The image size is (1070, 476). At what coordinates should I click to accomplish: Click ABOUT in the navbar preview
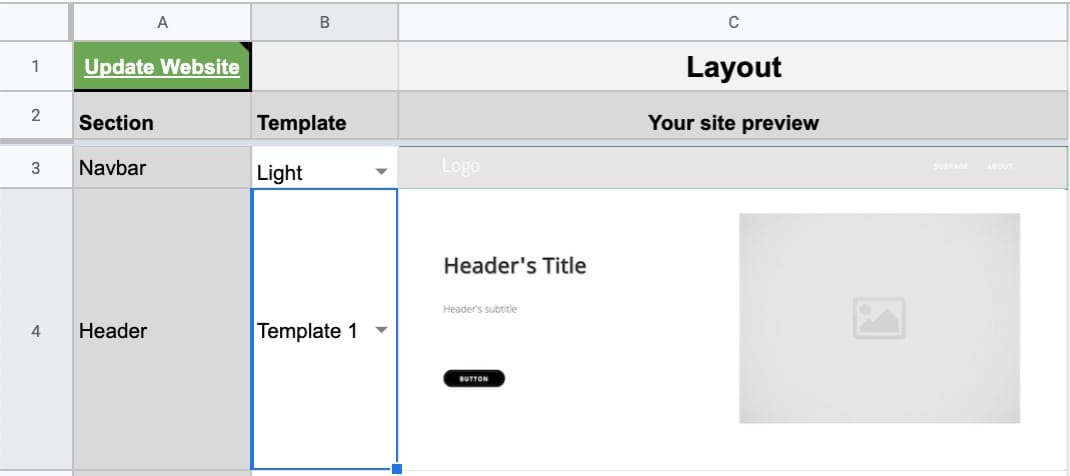[x=1000, y=167]
